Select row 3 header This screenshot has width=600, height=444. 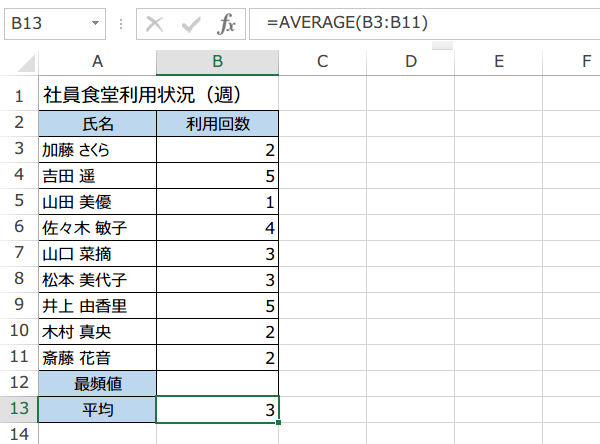(19, 149)
